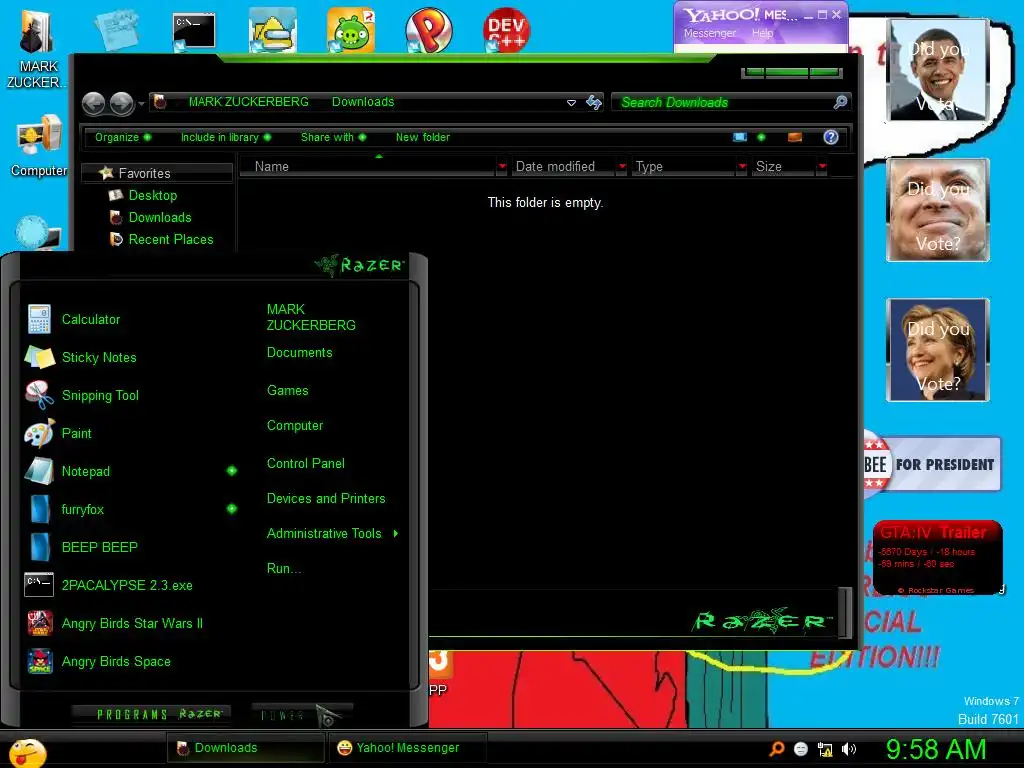1024x768 pixels.
Task: Open Yahoo Messenger's Help menu
Action: pos(762,33)
